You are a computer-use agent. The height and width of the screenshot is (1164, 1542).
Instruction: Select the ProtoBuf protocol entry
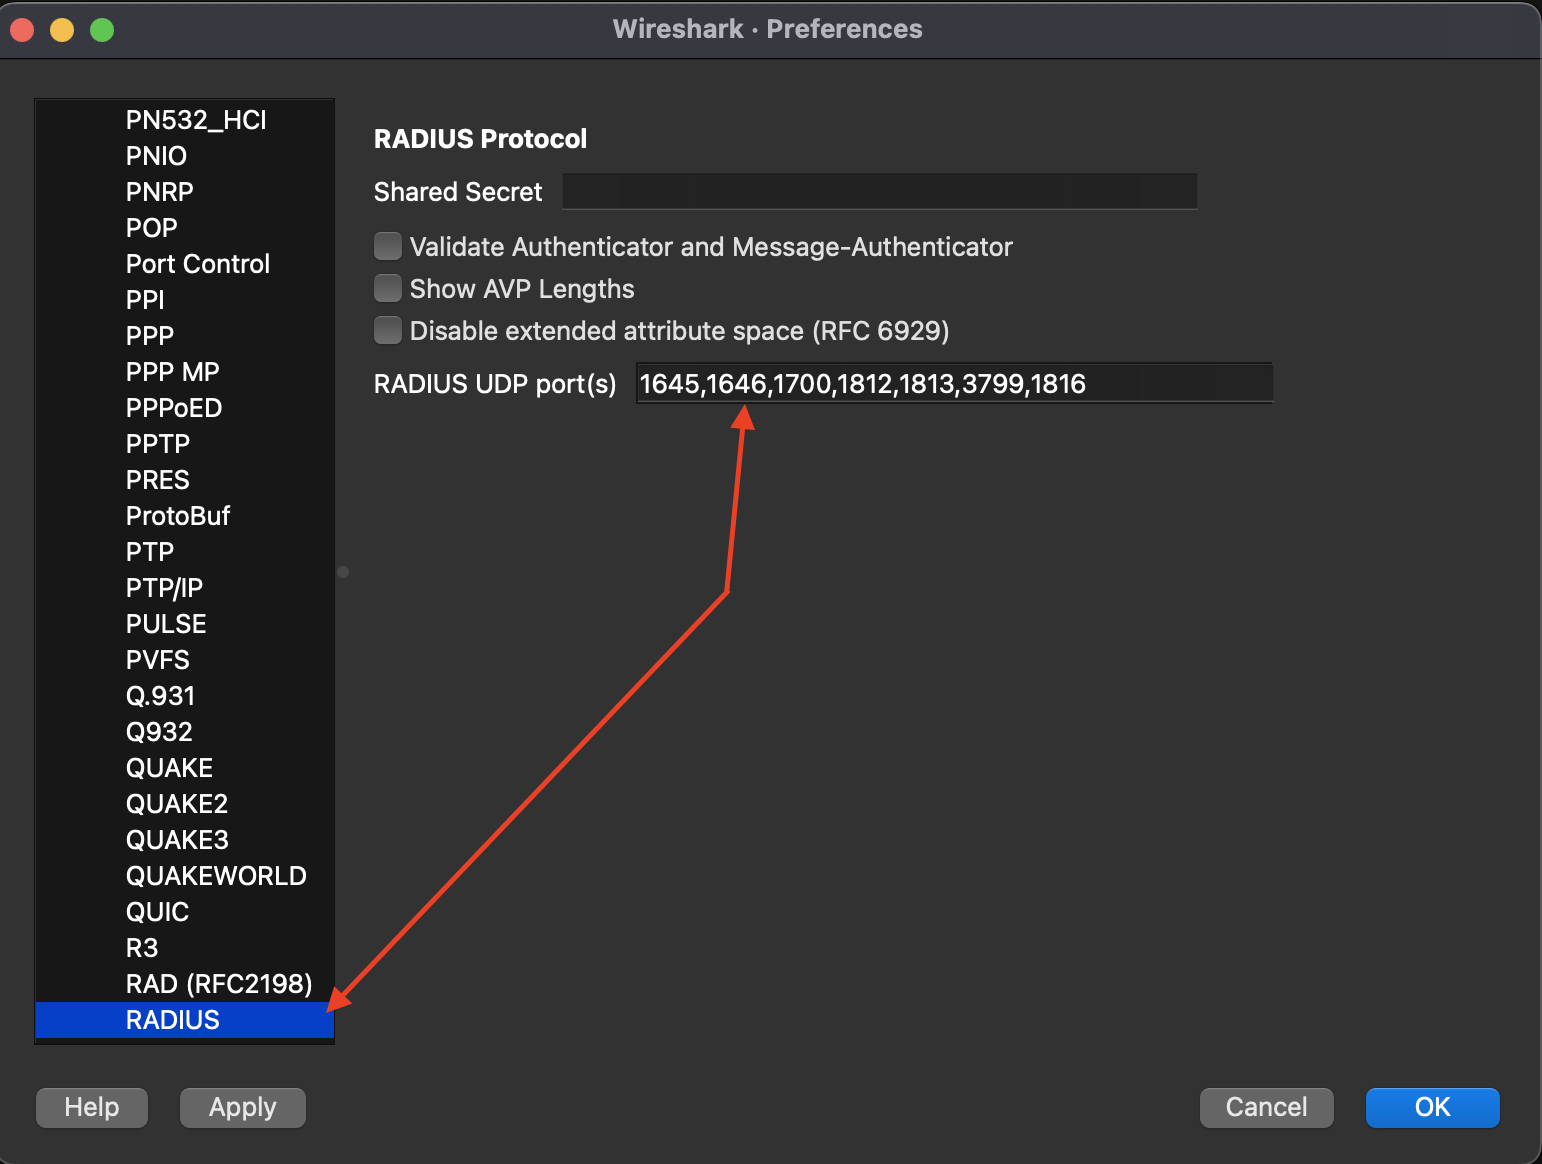(178, 516)
